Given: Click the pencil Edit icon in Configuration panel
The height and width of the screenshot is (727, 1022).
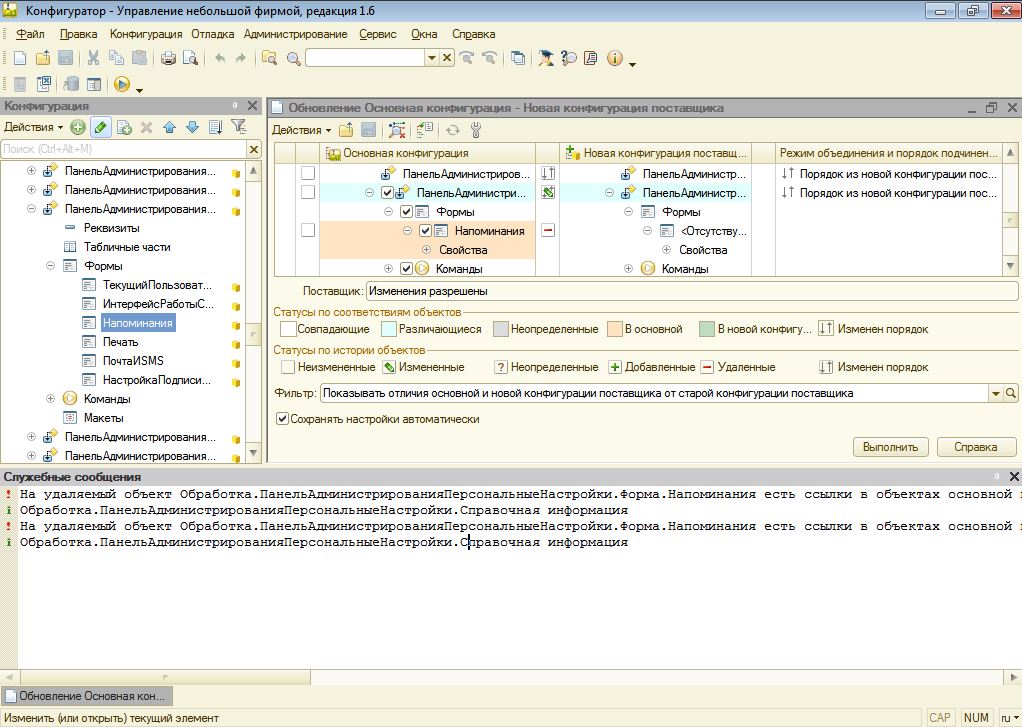Looking at the screenshot, I should point(100,127).
